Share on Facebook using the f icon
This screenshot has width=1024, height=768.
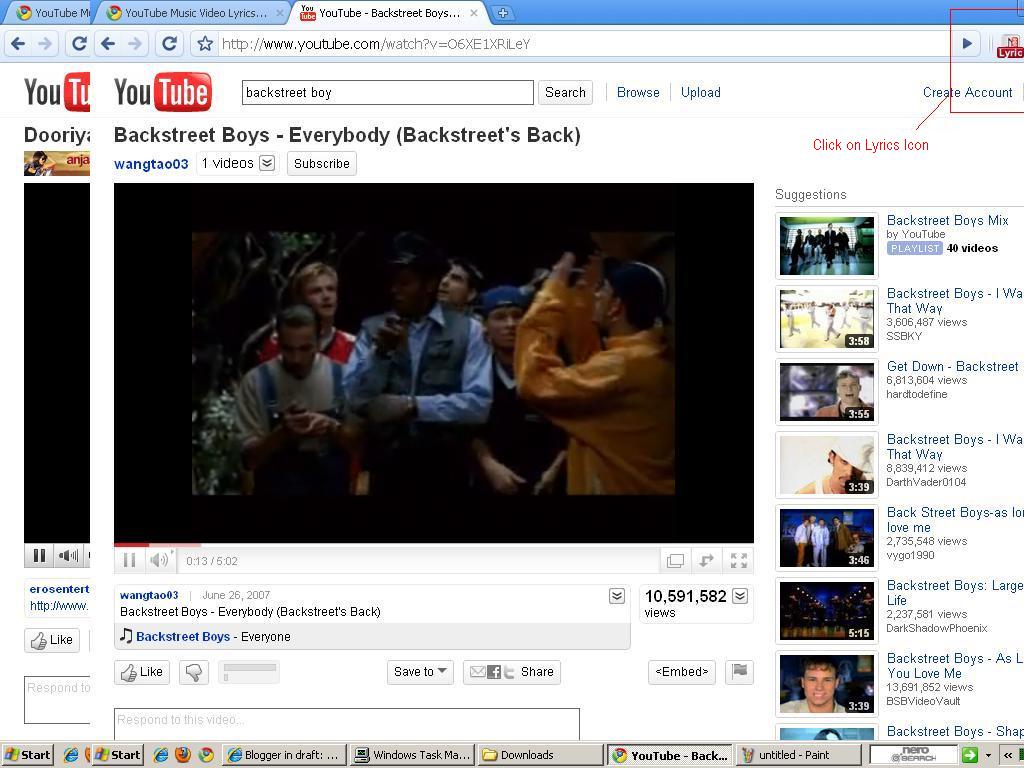click(494, 671)
